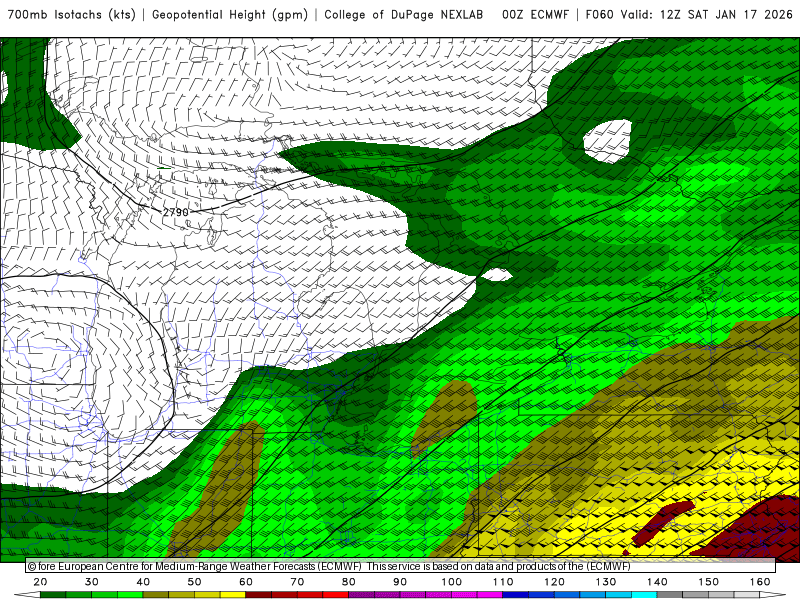Click the '40' color scale label
The height and width of the screenshot is (600, 800).
[143, 582]
